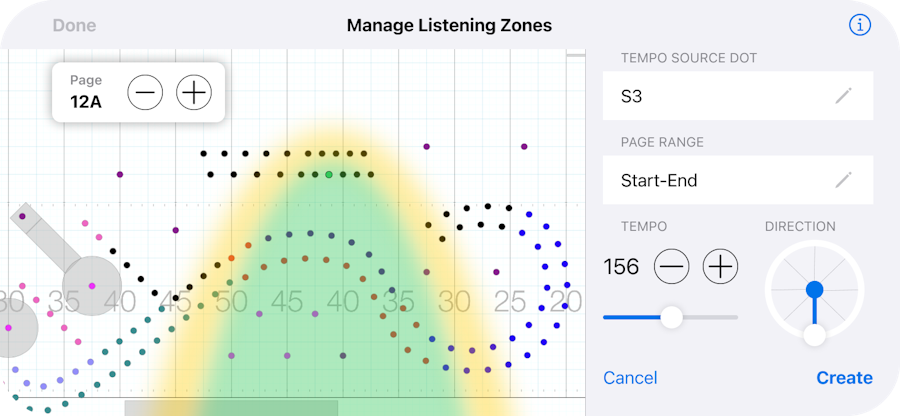Click the horizontal scrollbar under the field
900x416 pixels.
pos(231,407)
